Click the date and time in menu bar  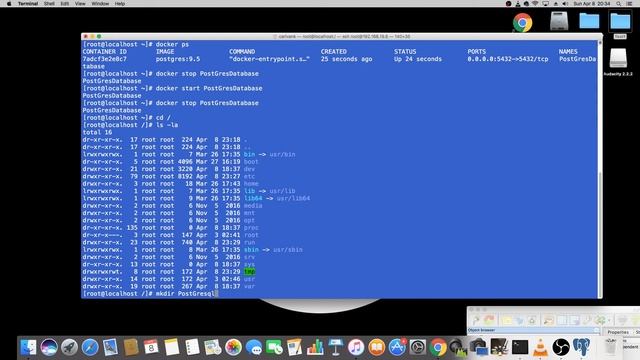(592, 3)
